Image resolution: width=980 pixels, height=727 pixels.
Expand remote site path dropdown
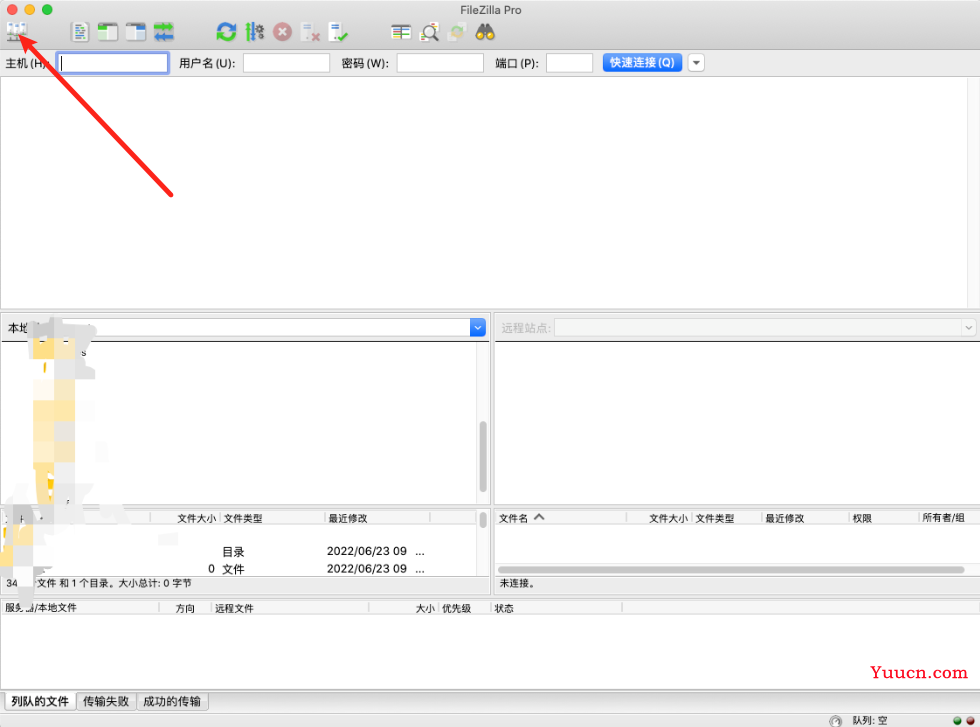[968, 328]
